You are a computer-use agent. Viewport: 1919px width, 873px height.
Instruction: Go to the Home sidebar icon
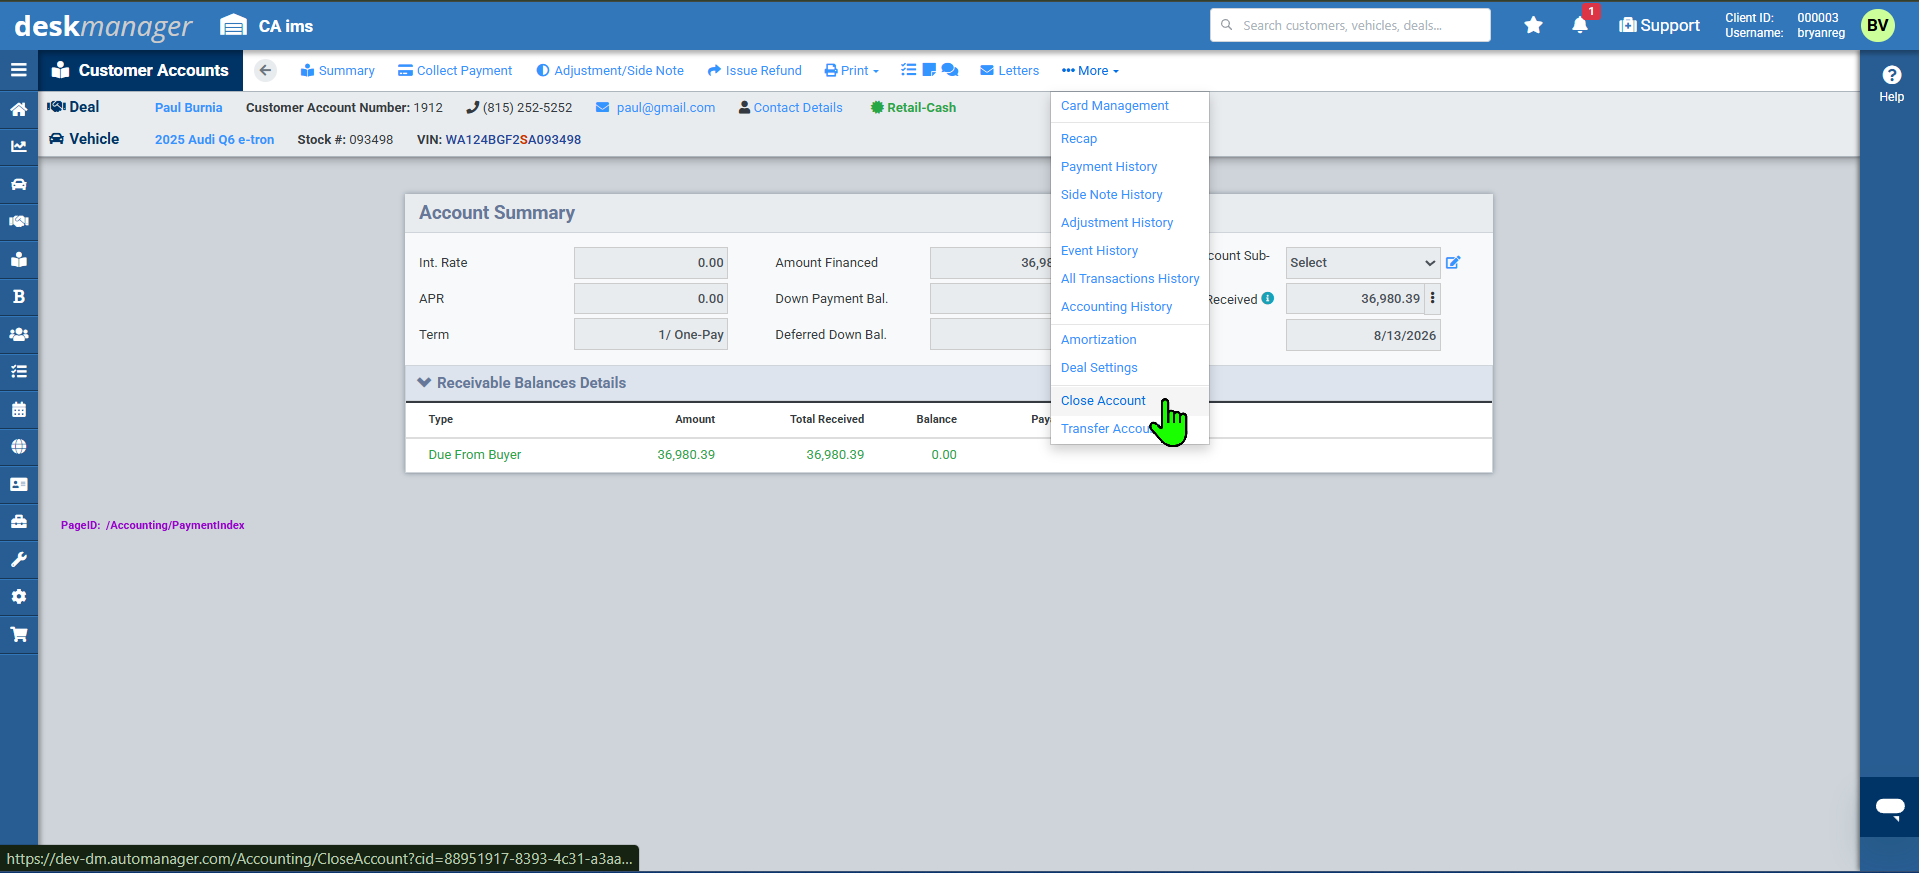[x=18, y=109]
